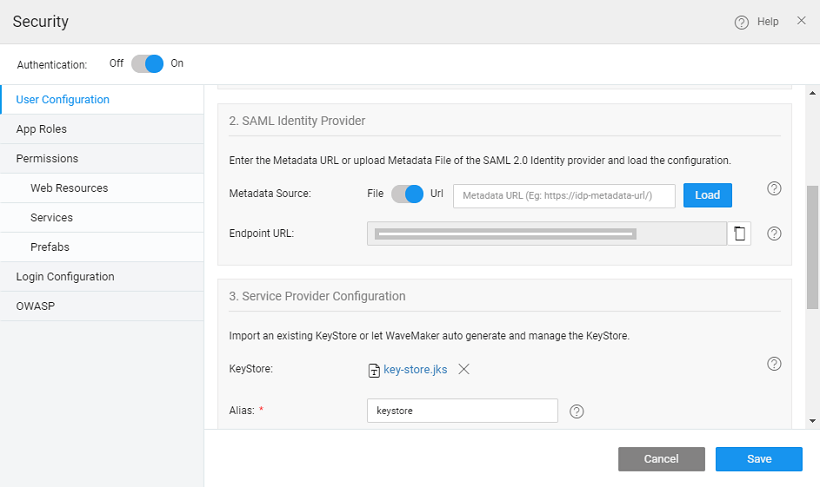This screenshot has width=820, height=487.
Task: Copy the Endpoint URL to clipboard
Action: pyautogui.click(x=739, y=234)
